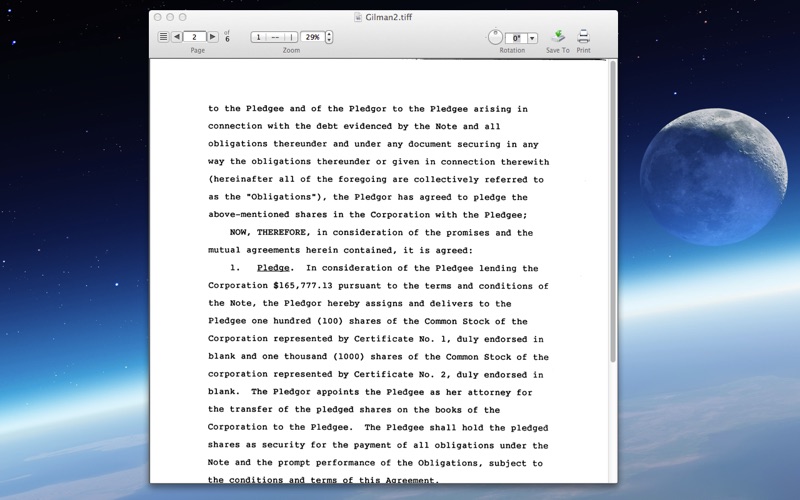Click the amount '$165,777.13' in the document
Viewport: 800px width, 500px height.
303,286
